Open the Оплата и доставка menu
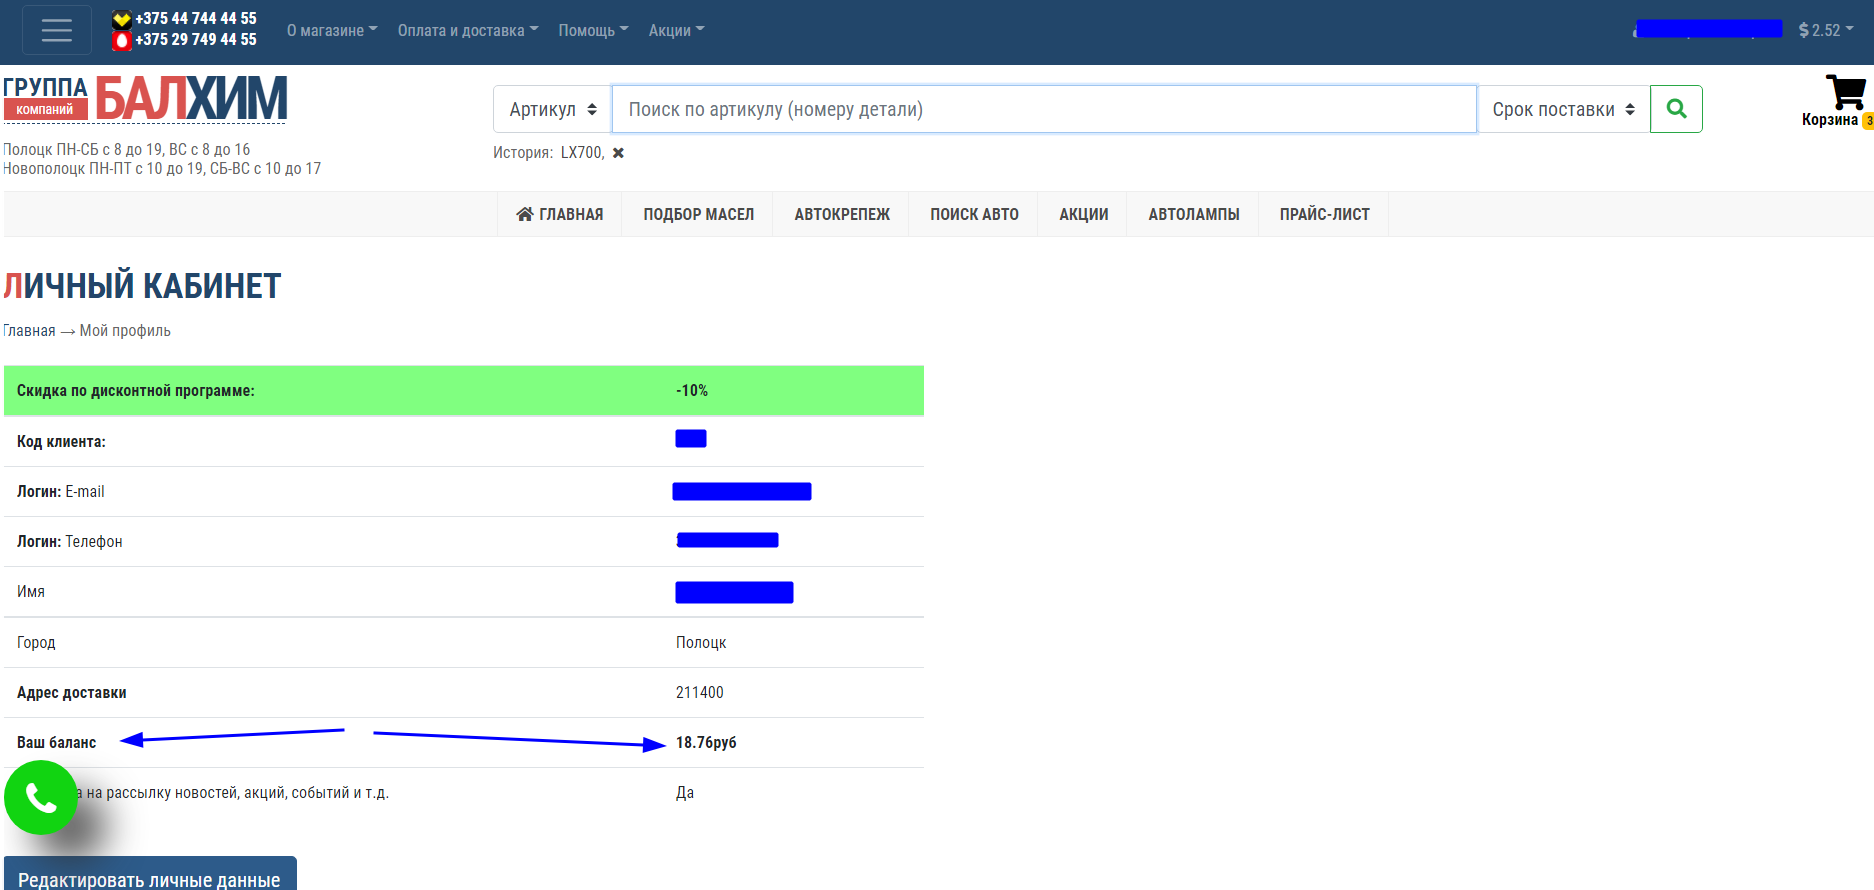 coord(467,30)
